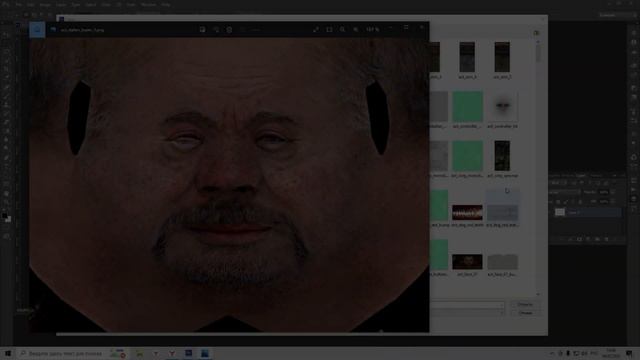This screenshot has width=640, height=360.
Task: Click the pencil edit icon in the photo viewer toolbar
Action: [x=316, y=29]
